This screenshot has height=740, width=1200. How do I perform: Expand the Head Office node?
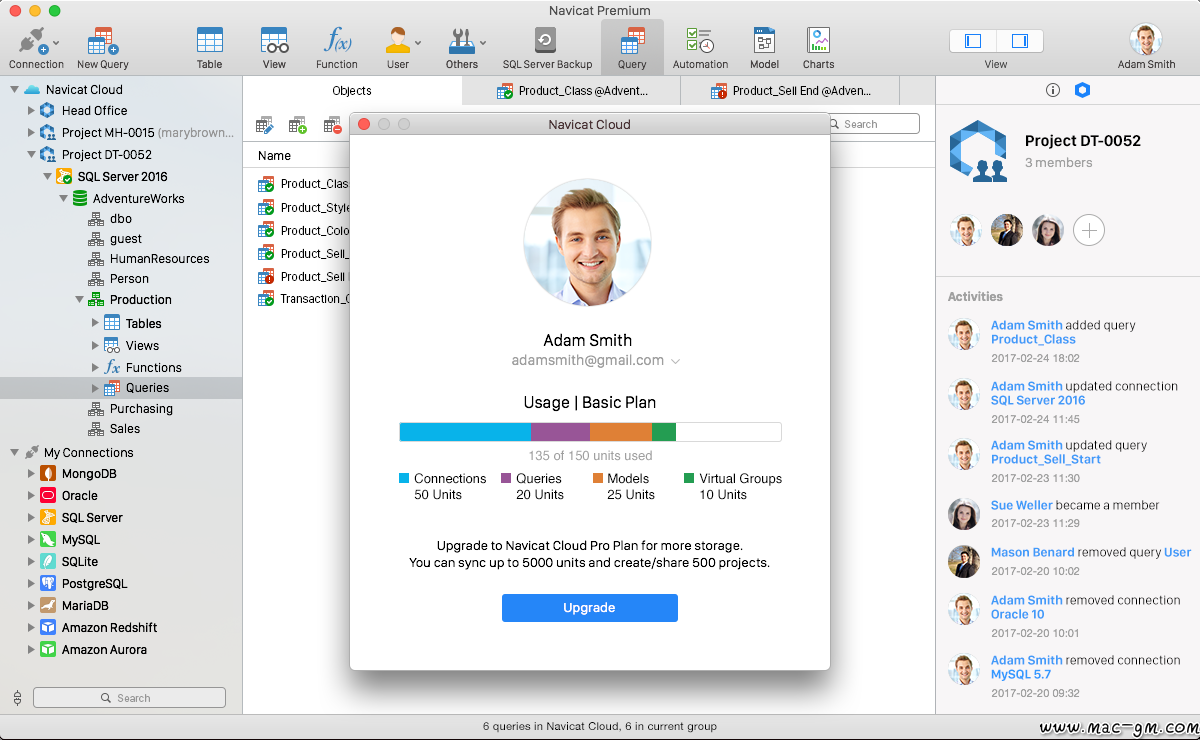(x=31, y=111)
